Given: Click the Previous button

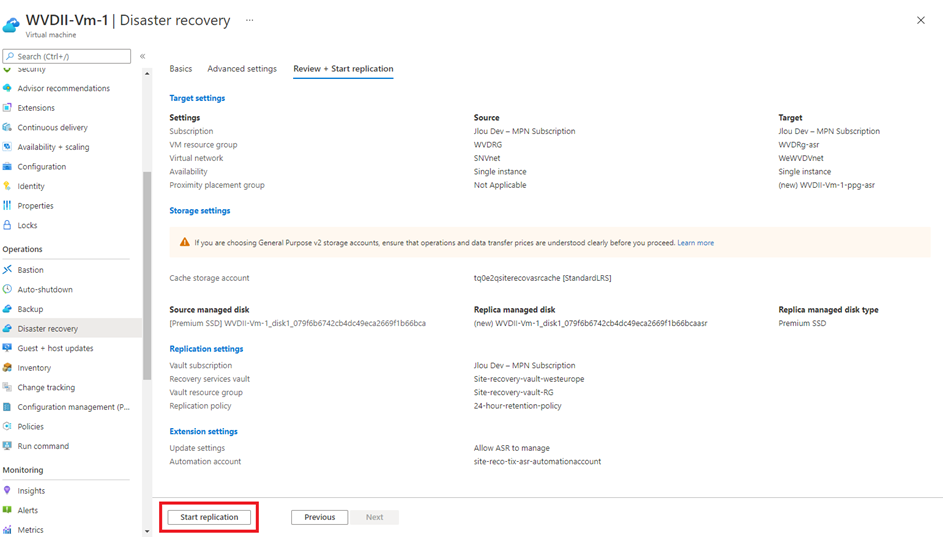Looking at the screenshot, I should pos(319,517).
